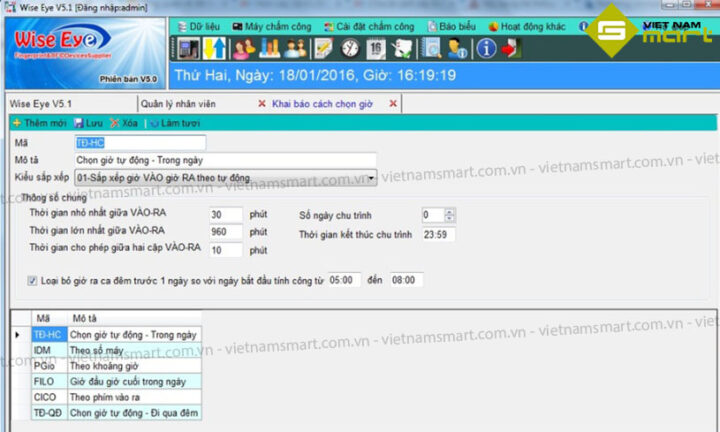Image resolution: width=720 pixels, height=432 pixels.
Task: Toggle the Loại bỏ giờ ra ca đêm checkbox
Action: (x=32, y=281)
